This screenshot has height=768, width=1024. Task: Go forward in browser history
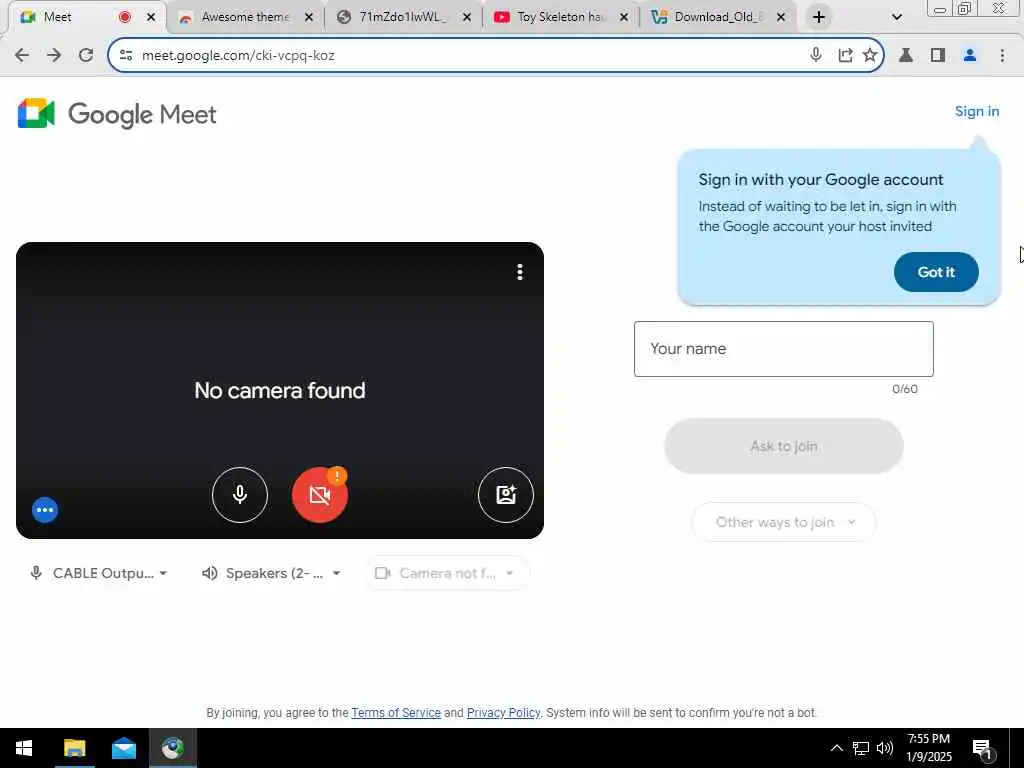(54, 55)
